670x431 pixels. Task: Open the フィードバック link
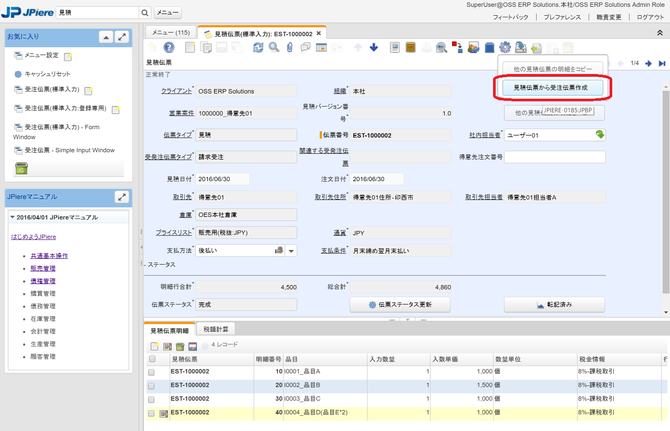[510, 17]
